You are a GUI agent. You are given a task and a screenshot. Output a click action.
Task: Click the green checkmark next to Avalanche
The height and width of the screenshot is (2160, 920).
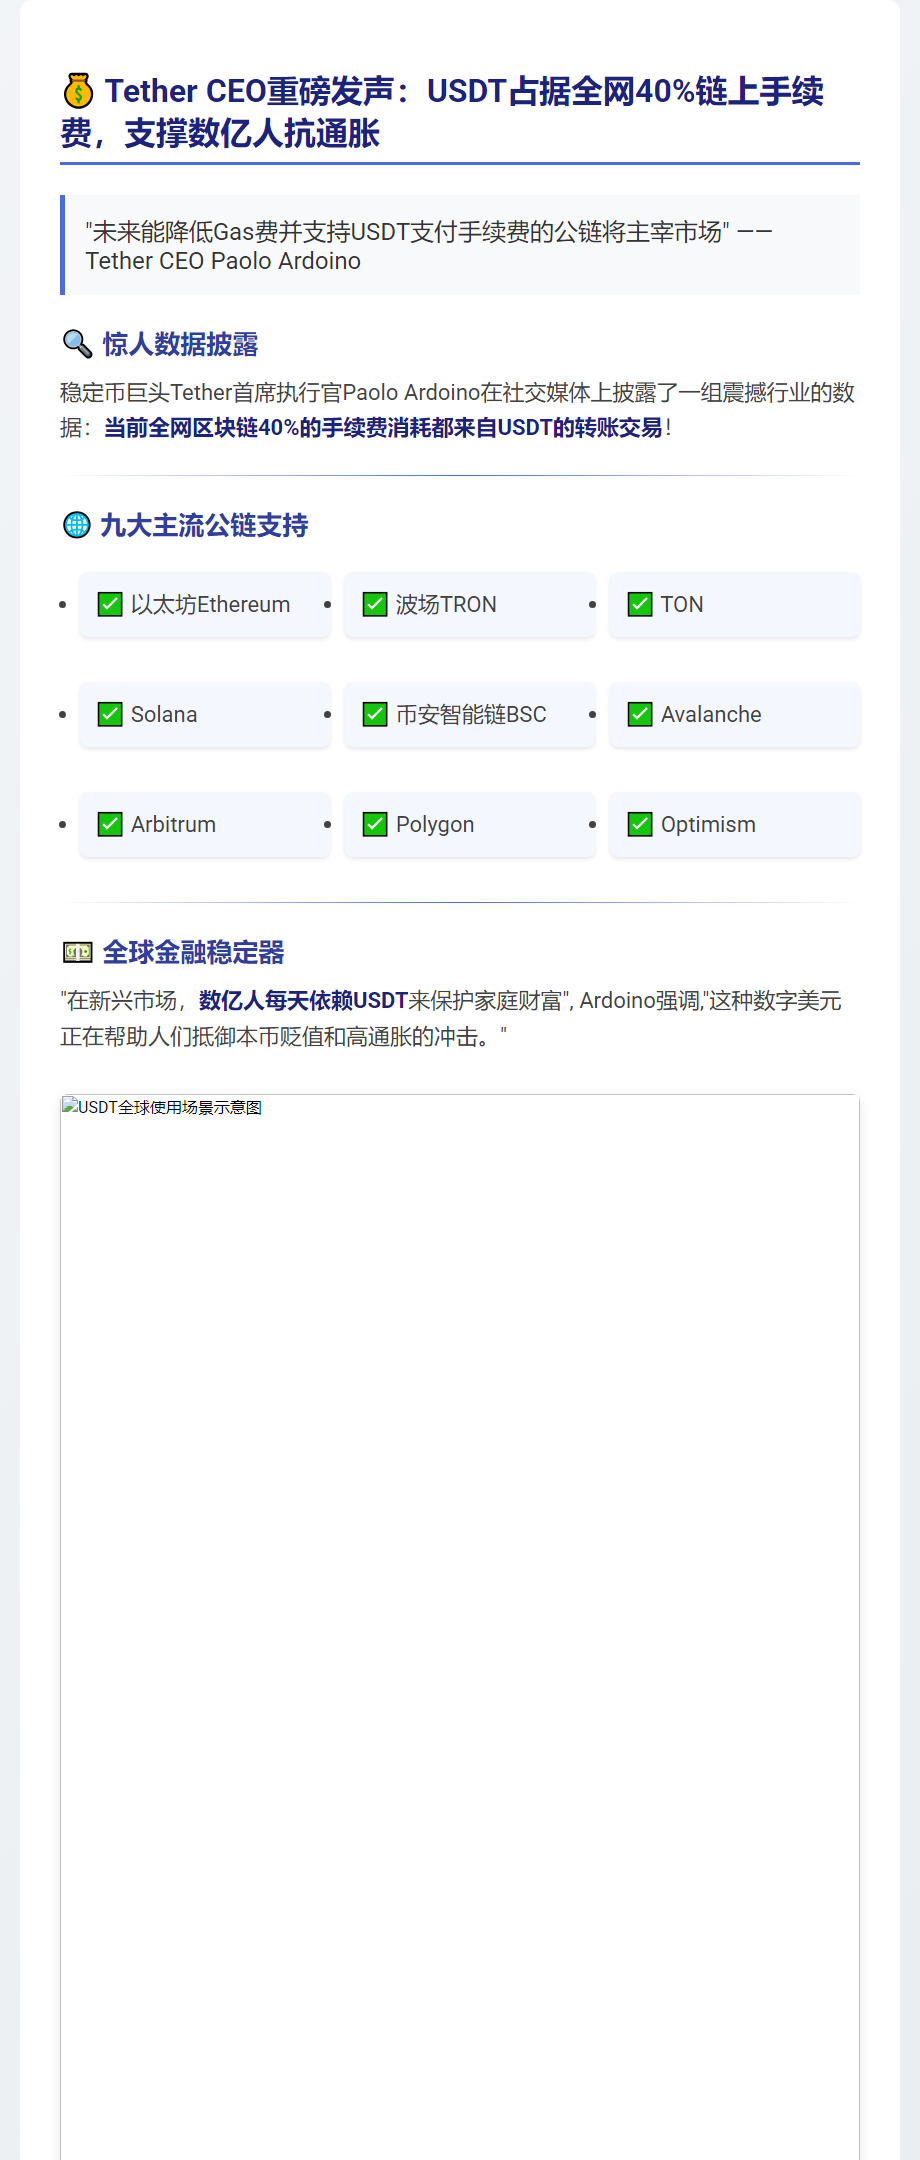[x=640, y=714]
